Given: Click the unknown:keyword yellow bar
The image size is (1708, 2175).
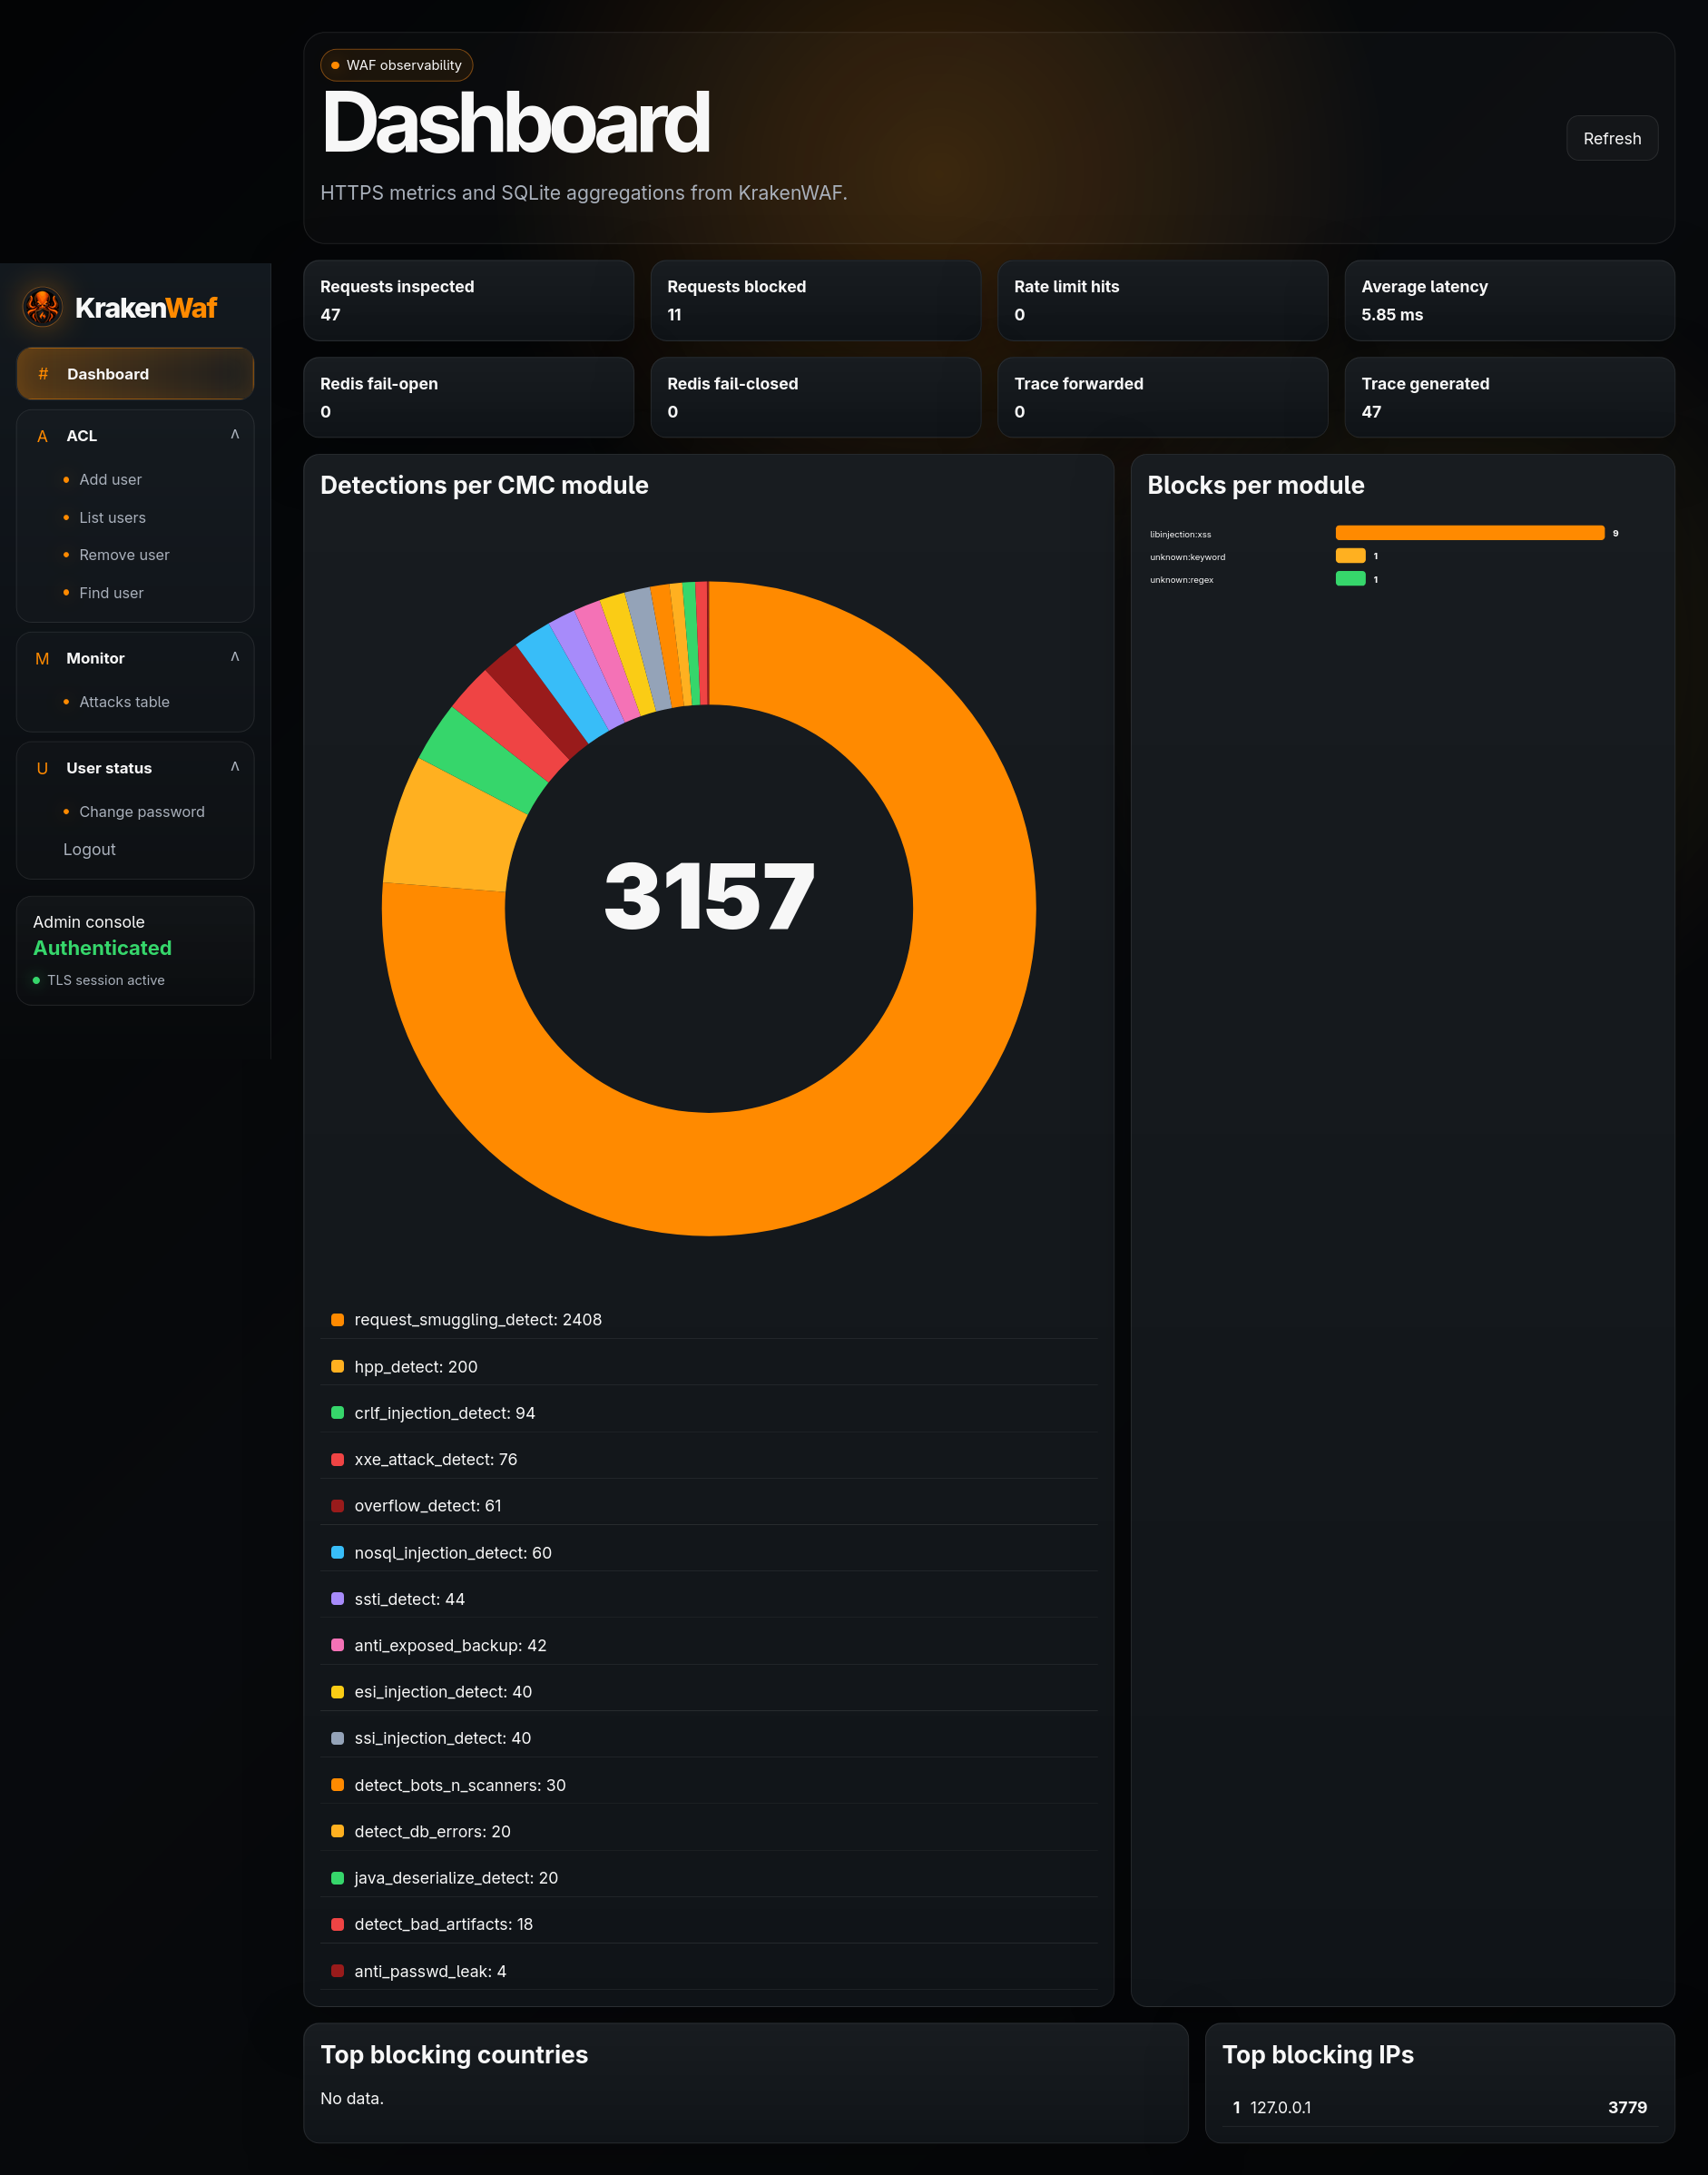Looking at the screenshot, I should (x=1351, y=556).
